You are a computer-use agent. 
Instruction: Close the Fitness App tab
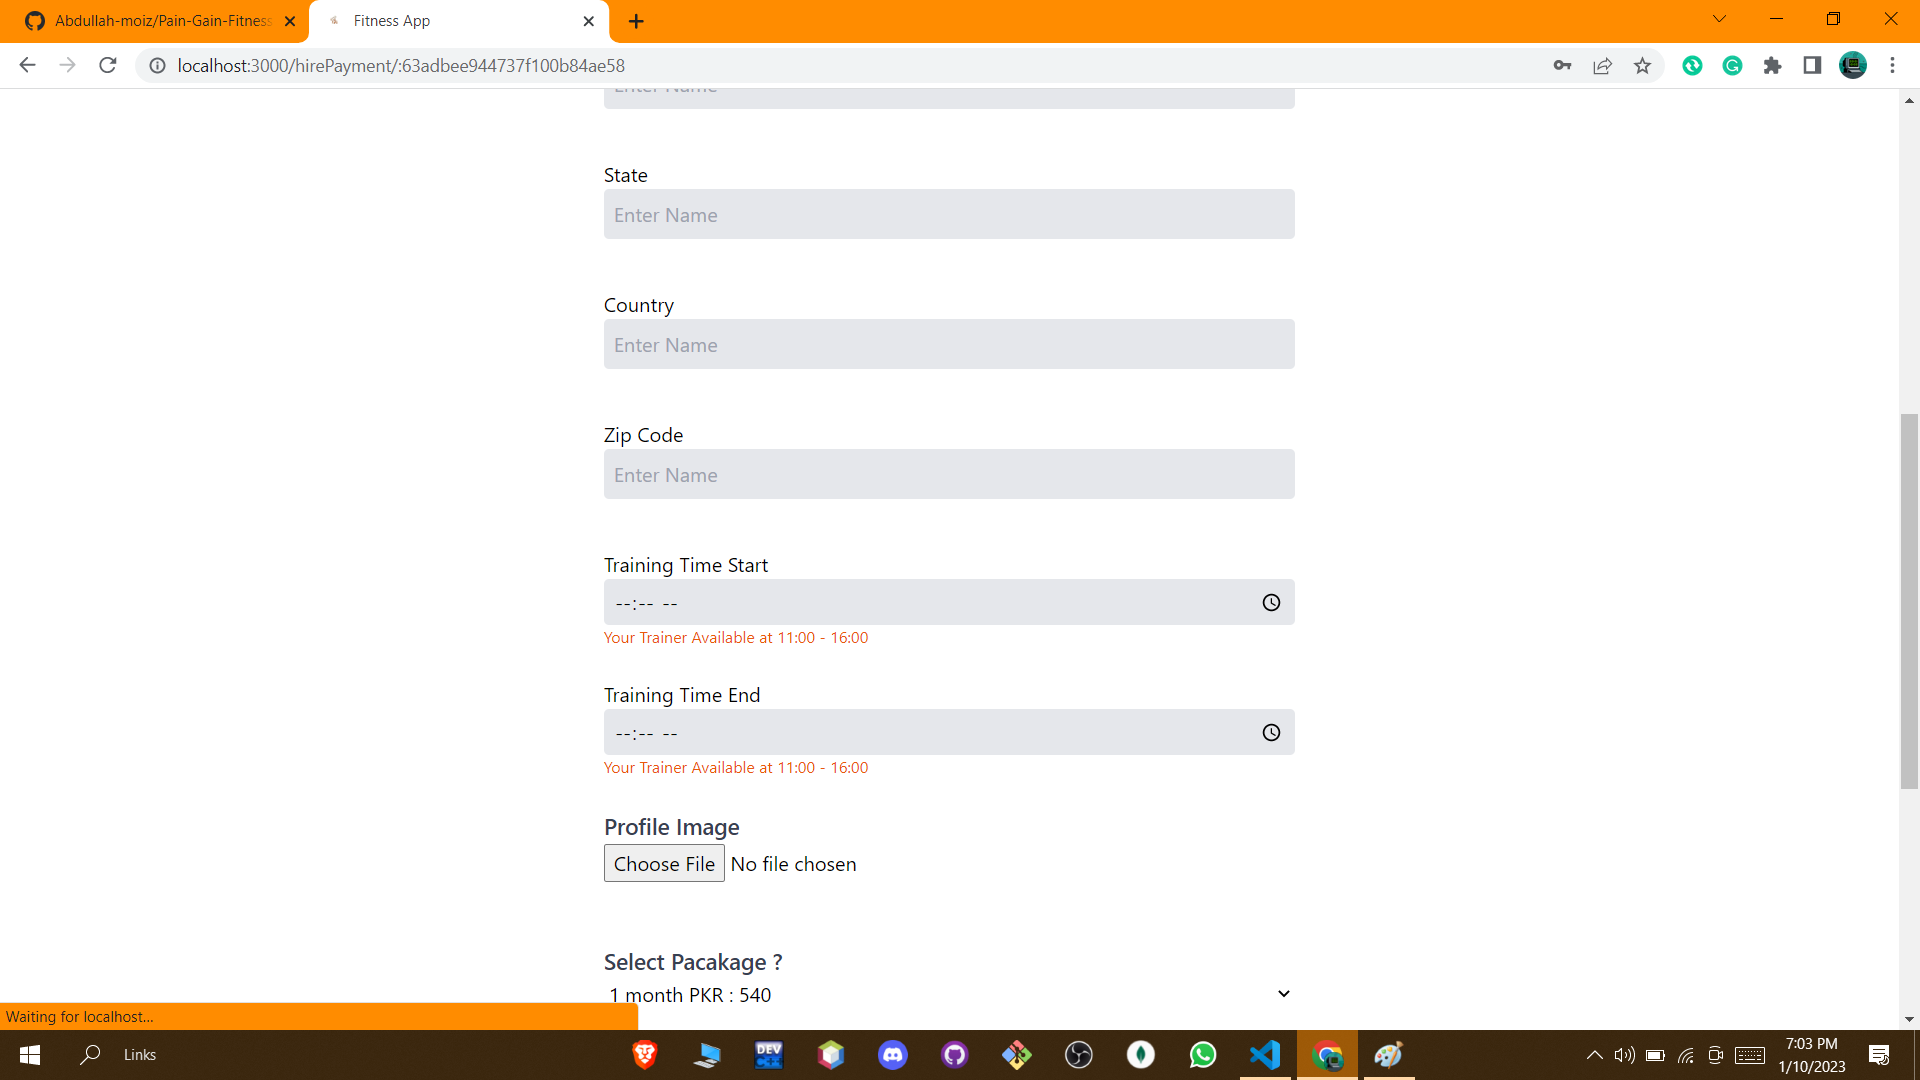point(588,21)
